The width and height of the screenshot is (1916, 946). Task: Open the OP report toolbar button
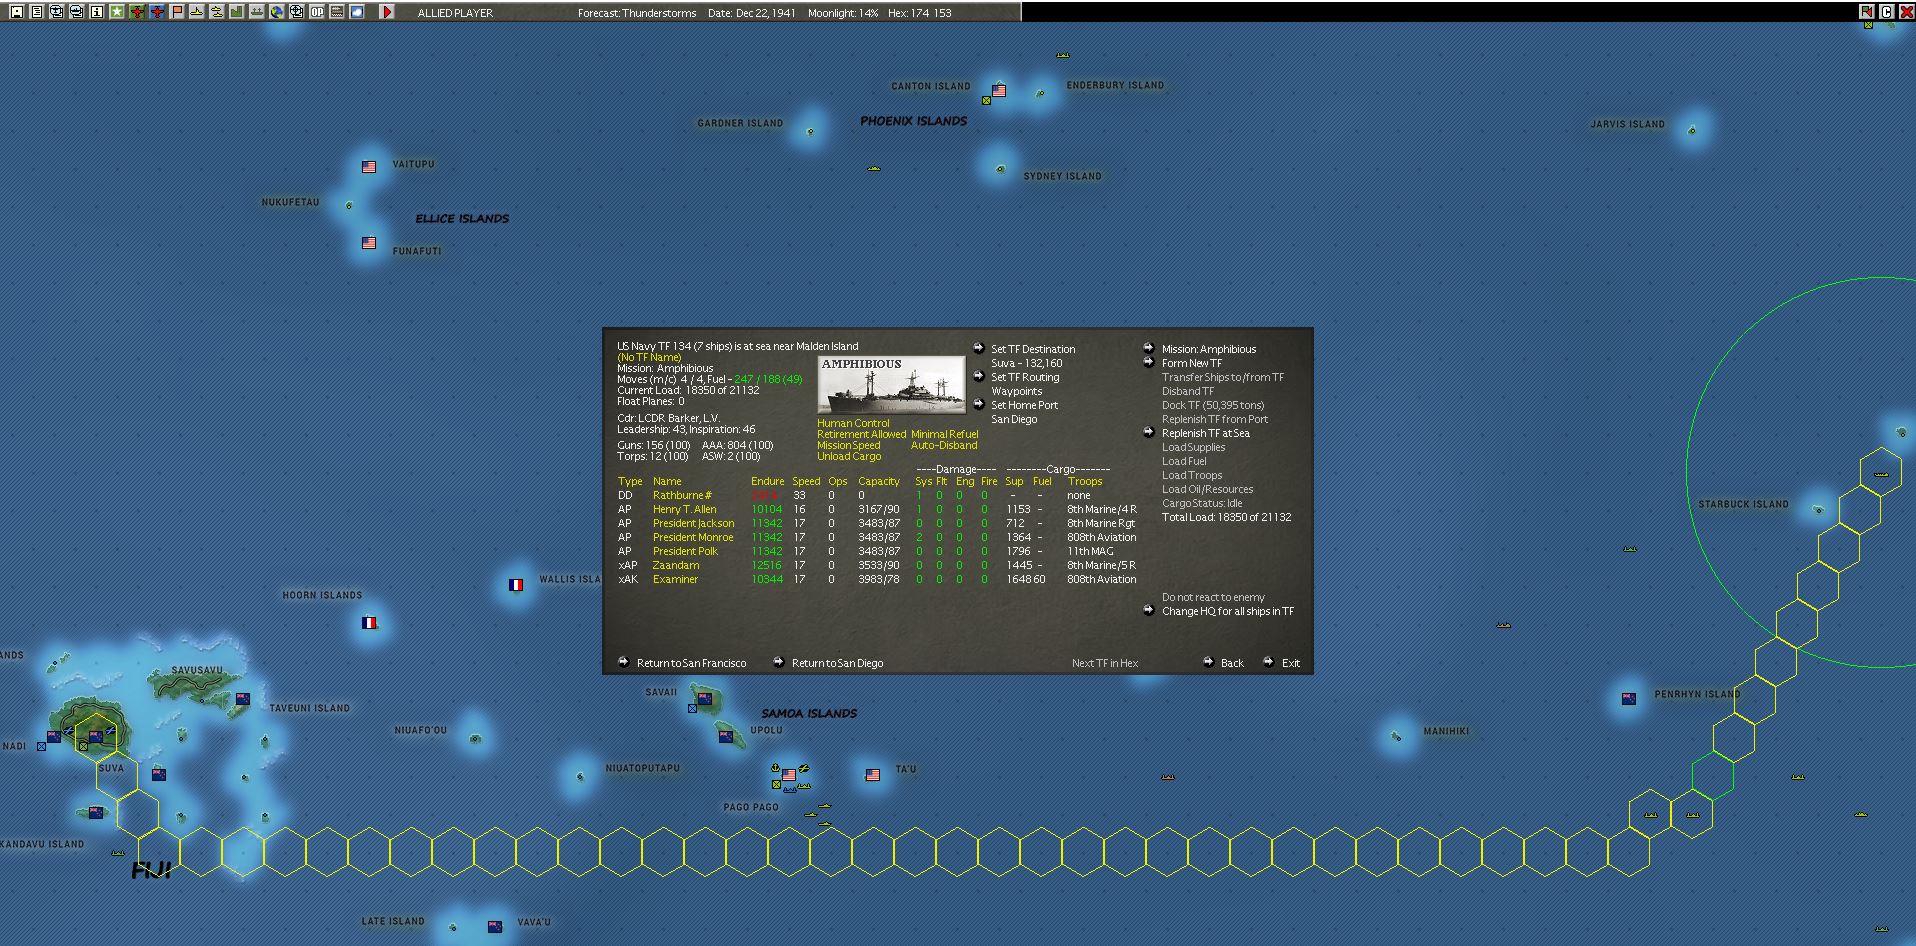point(317,12)
